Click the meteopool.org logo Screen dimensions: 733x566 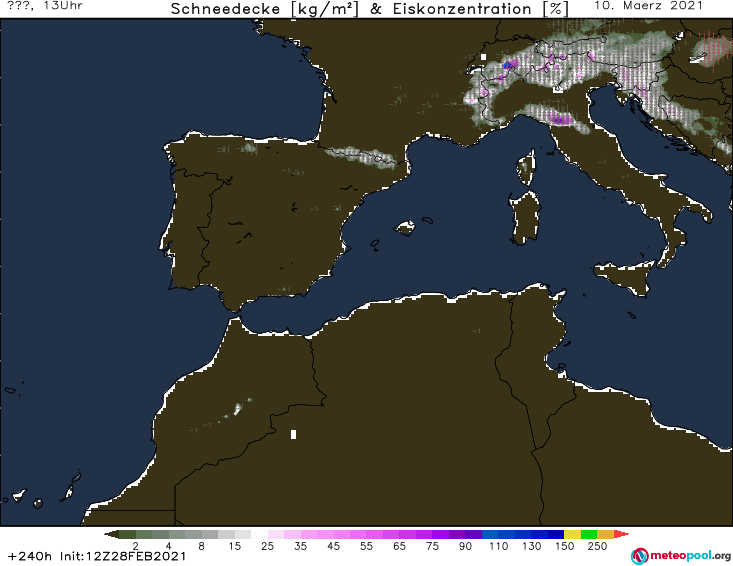point(681,556)
